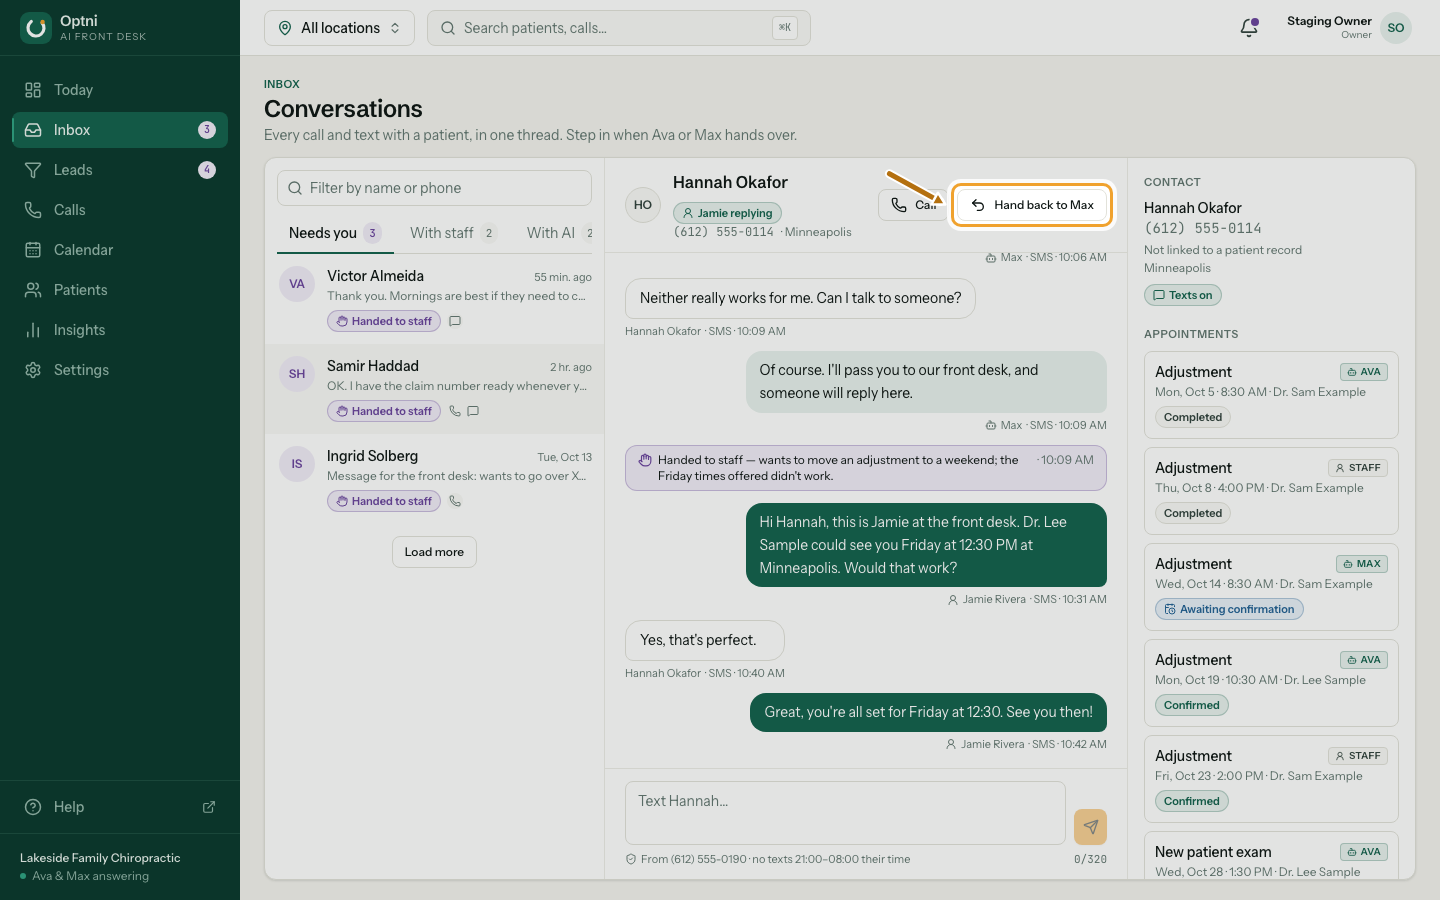
Task: Click the Optni logo icon
Action: pos(36,28)
